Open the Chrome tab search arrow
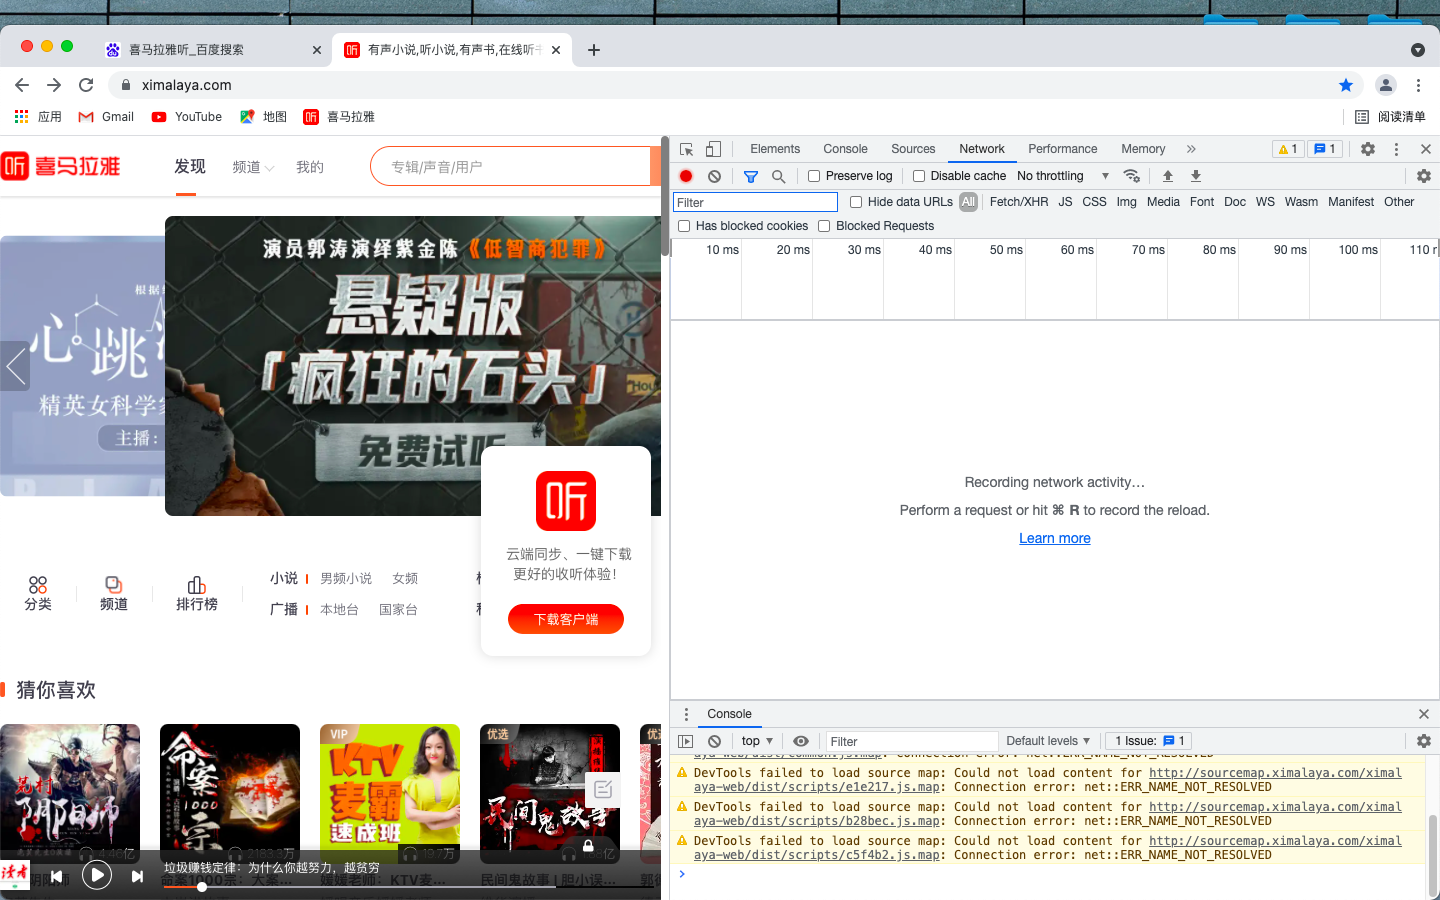 click(x=1418, y=50)
